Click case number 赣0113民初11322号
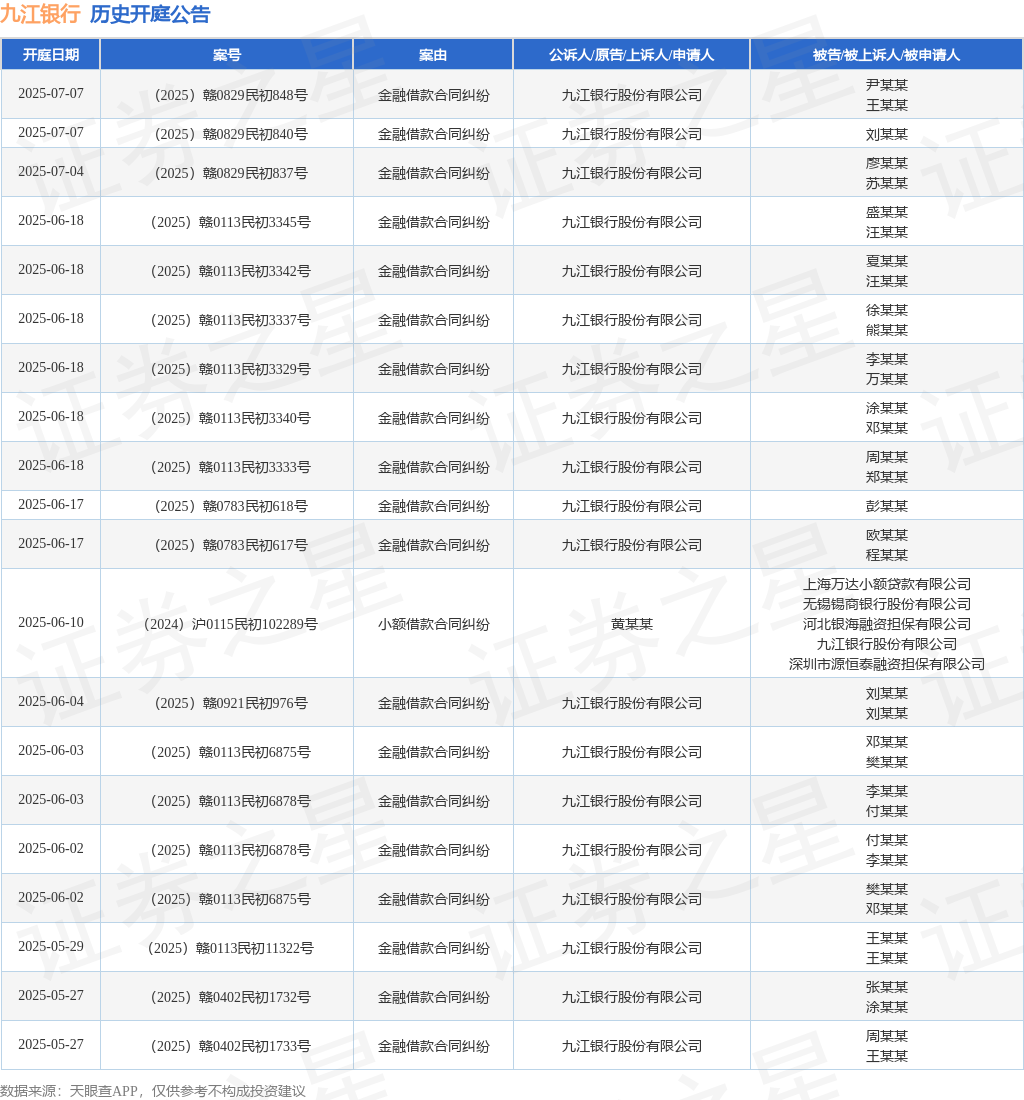Viewport: 1024px width, 1100px height. [230, 948]
